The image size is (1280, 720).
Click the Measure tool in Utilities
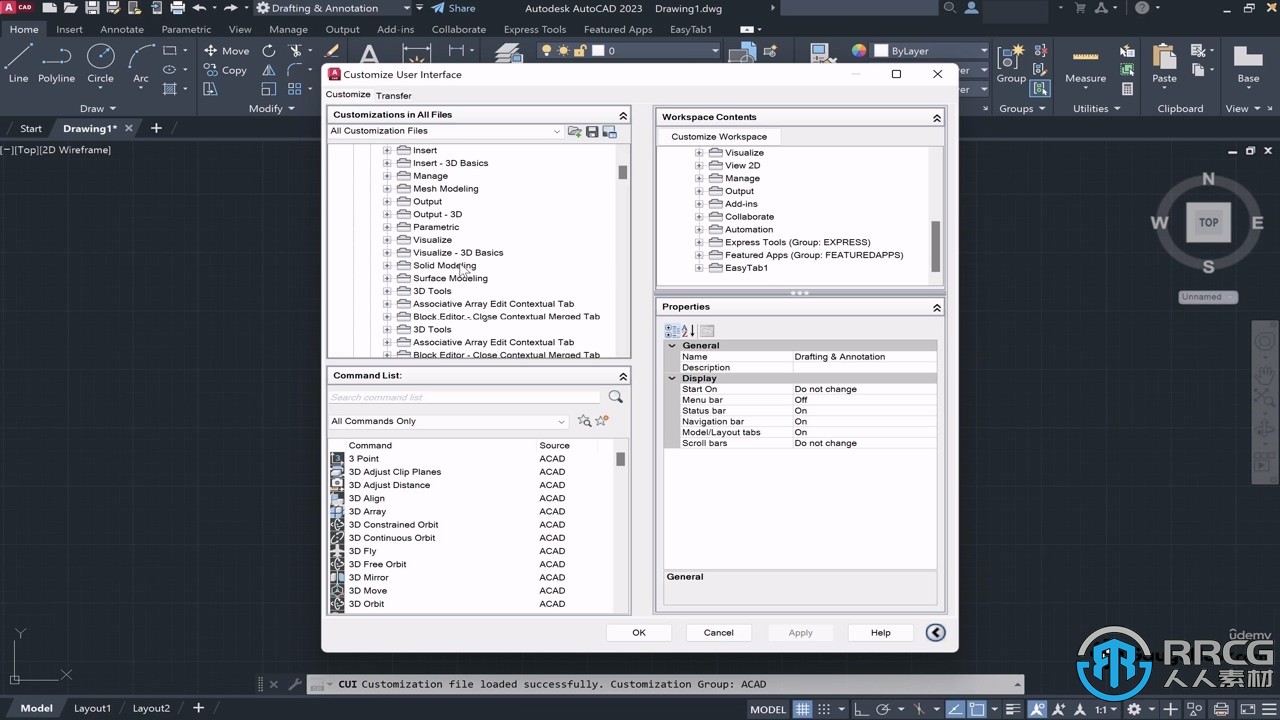pyautogui.click(x=1085, y=64)
